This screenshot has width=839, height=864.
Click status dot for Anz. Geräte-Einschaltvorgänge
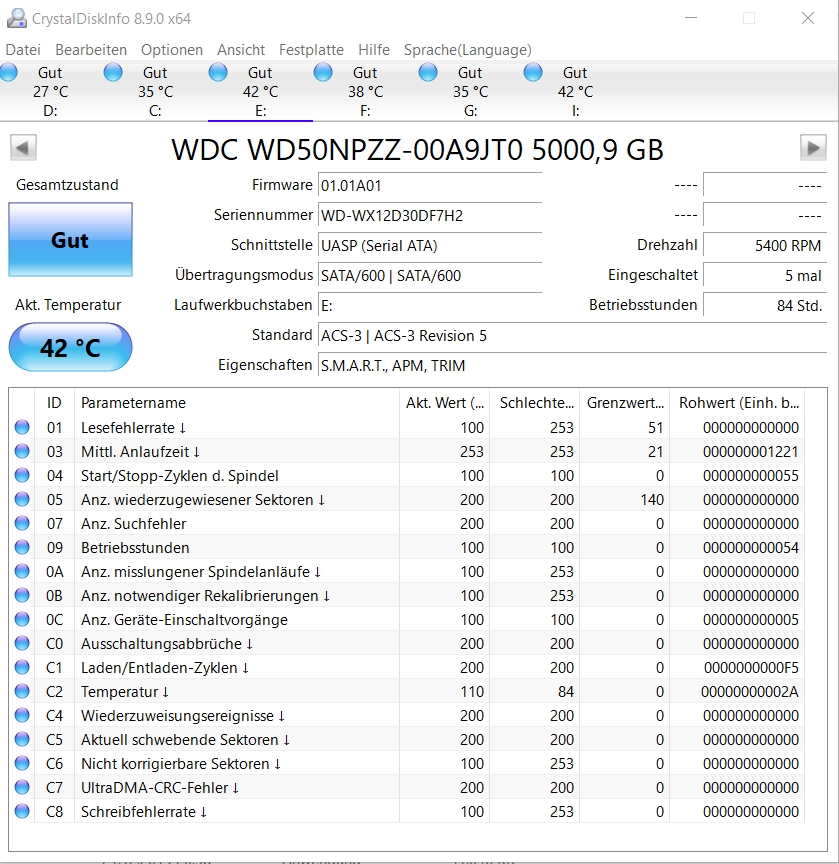pyautogui.click(x=22, y=619)
